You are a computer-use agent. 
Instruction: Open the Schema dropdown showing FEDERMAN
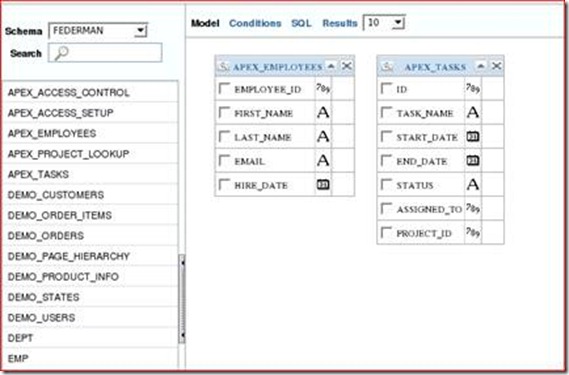98,30
